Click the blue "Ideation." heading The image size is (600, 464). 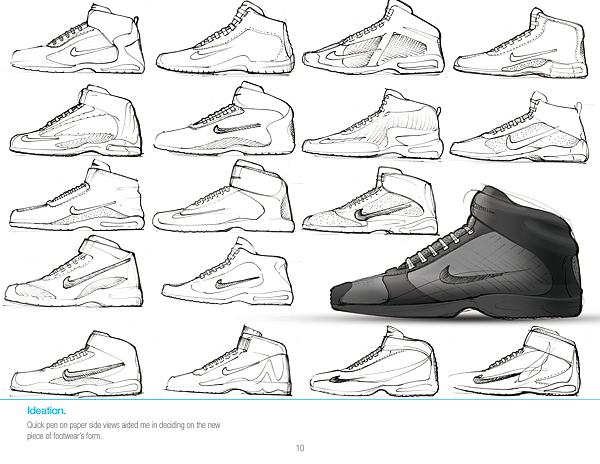coord(46,411)
